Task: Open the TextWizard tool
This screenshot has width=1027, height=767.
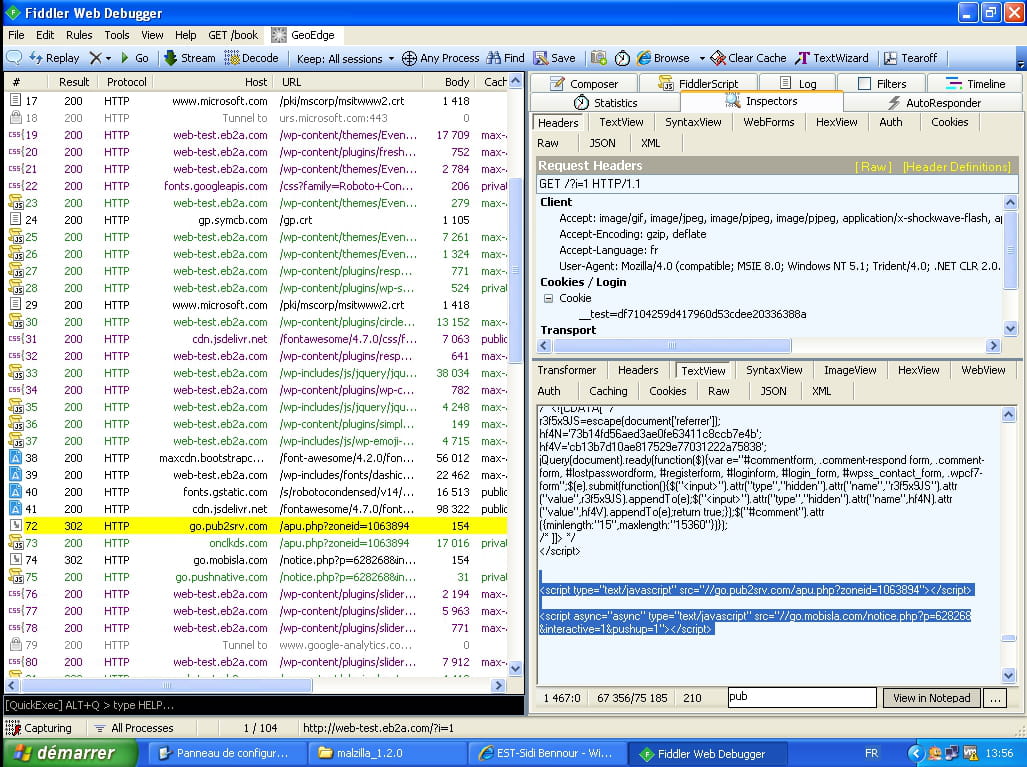Action: click(x=832, y=58)
